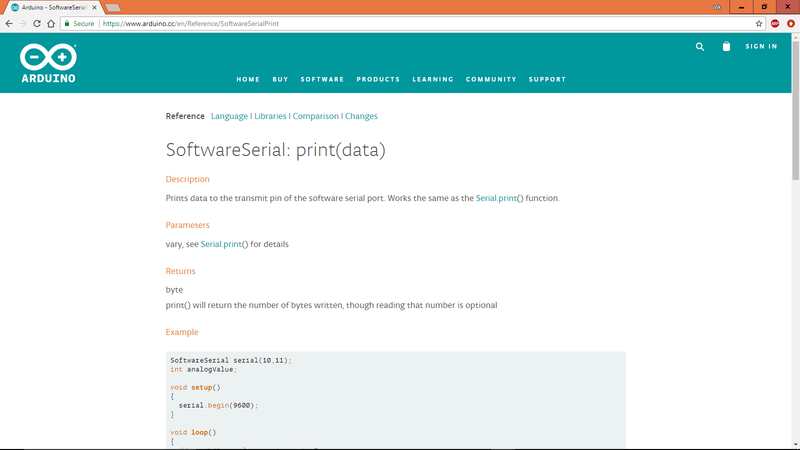Open the SUPPORT menu
800x450 pixels.
[x=547, y=80]
